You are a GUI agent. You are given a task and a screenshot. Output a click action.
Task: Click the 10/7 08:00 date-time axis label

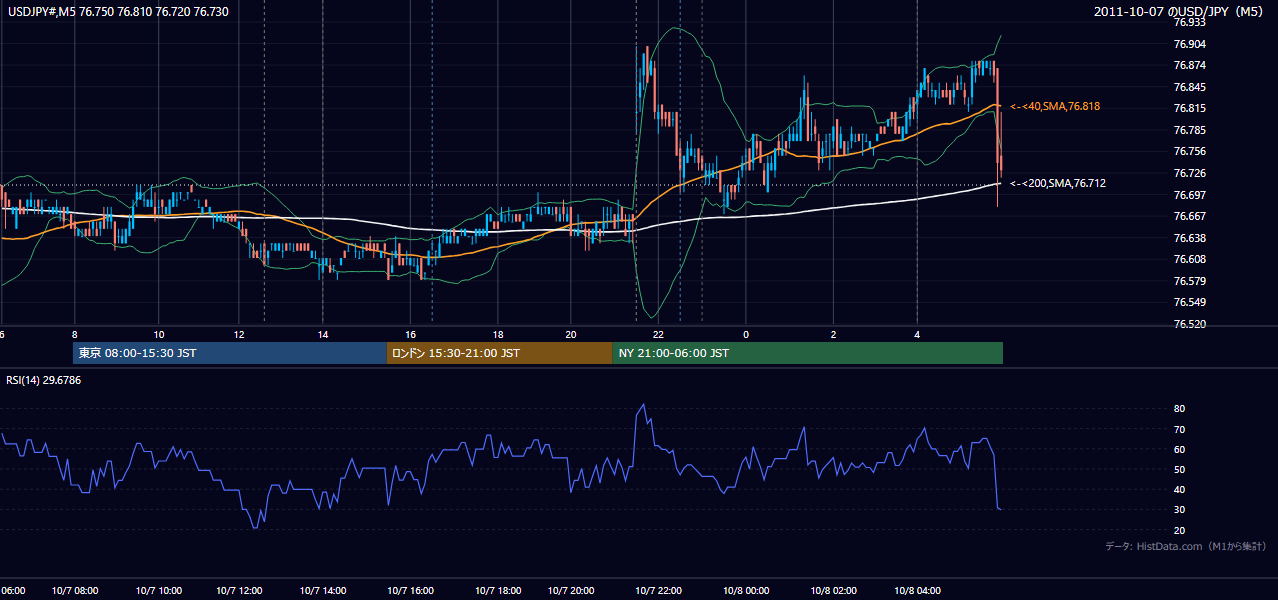pyautogui.click(x=73, y=591)
